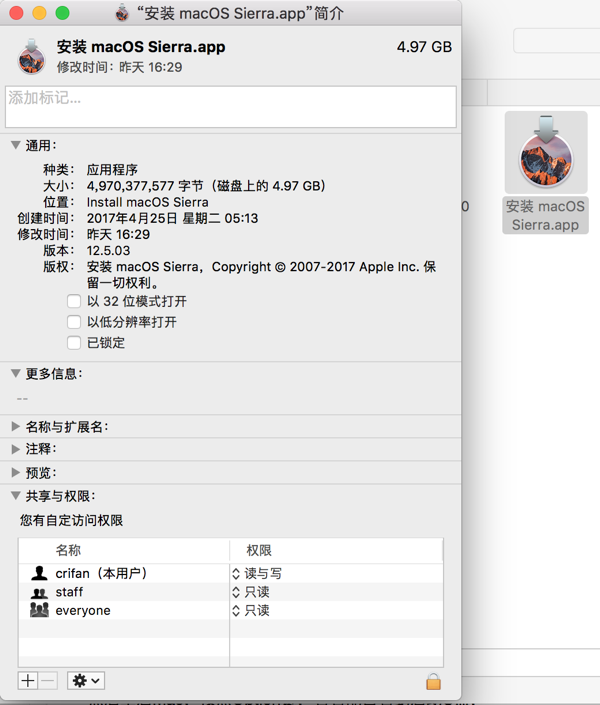Image resolution: width=600 pixels, height=705 pixels.
Task: Click the plus button to add a user
Action: (x=28, y=681)
